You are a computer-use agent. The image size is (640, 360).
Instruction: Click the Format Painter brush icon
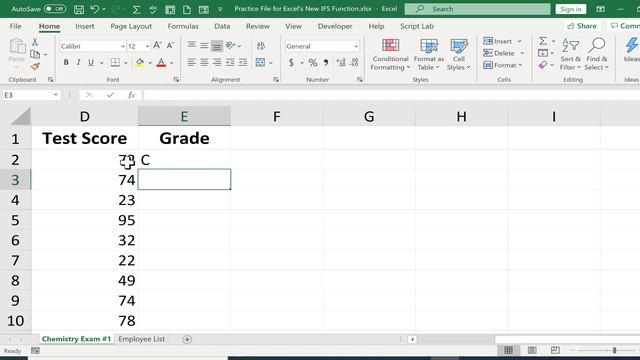35,66
